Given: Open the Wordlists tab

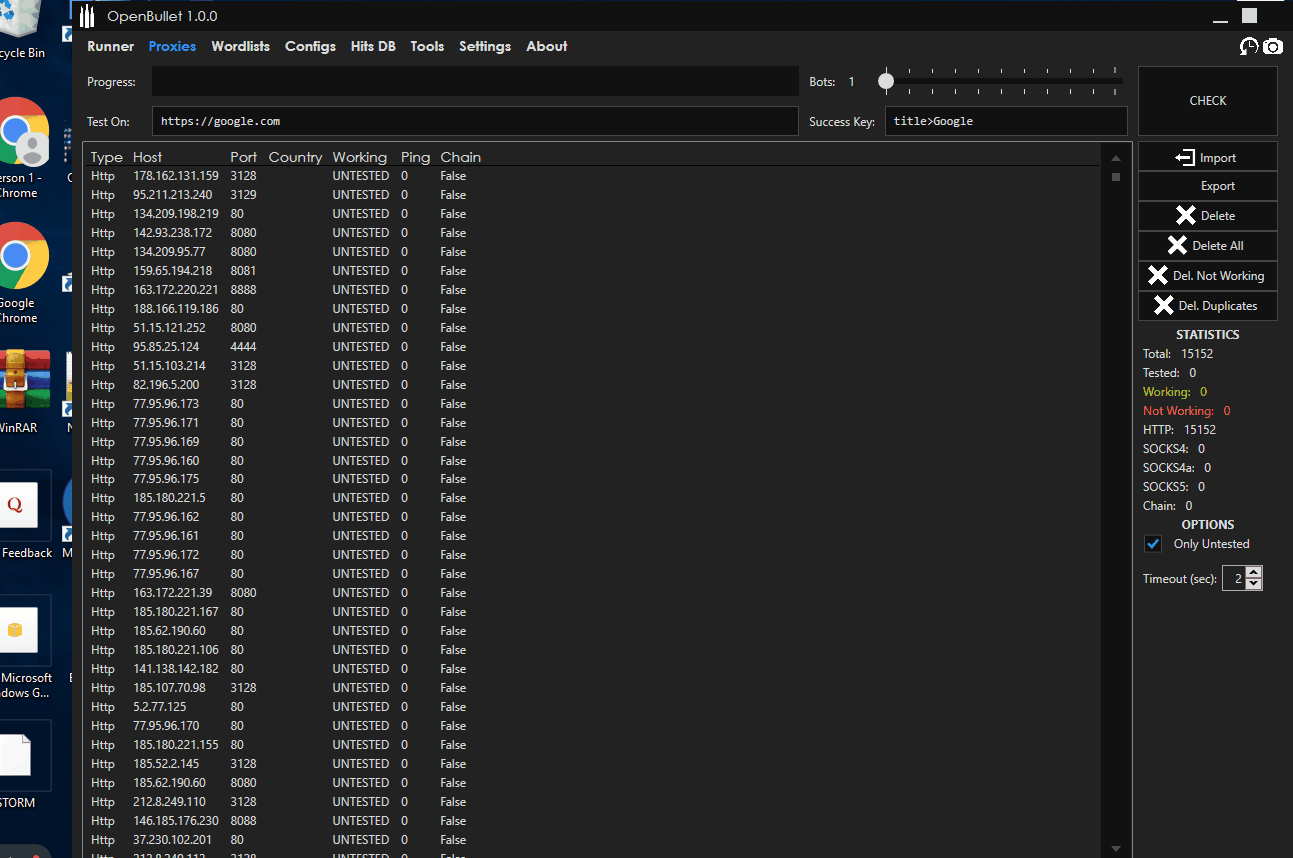Looking at the screenshot, I should 240,46.
